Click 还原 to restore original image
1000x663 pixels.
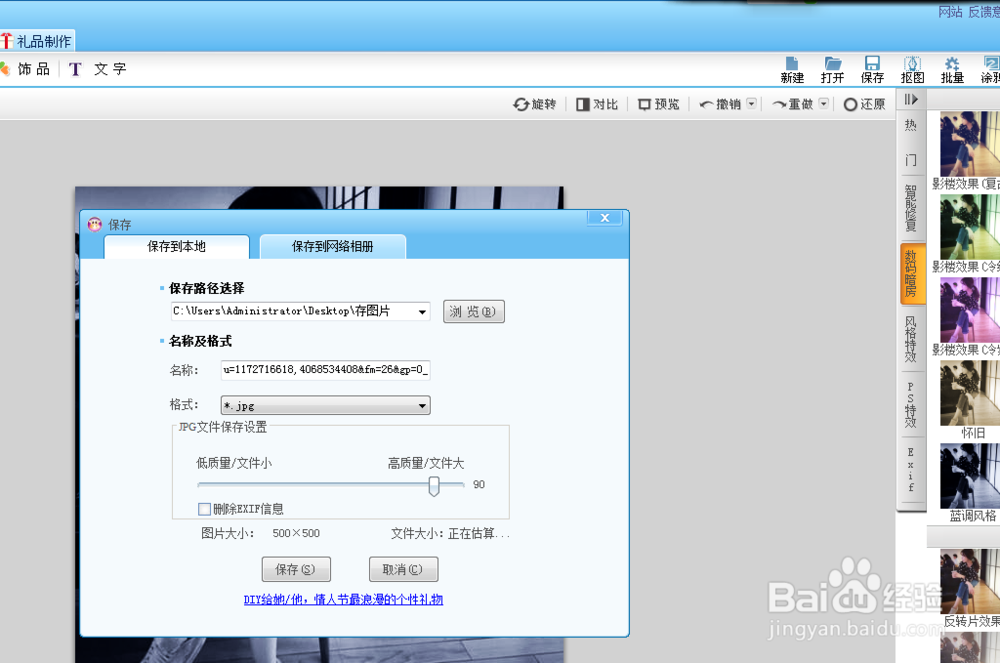tap(864, 104)
